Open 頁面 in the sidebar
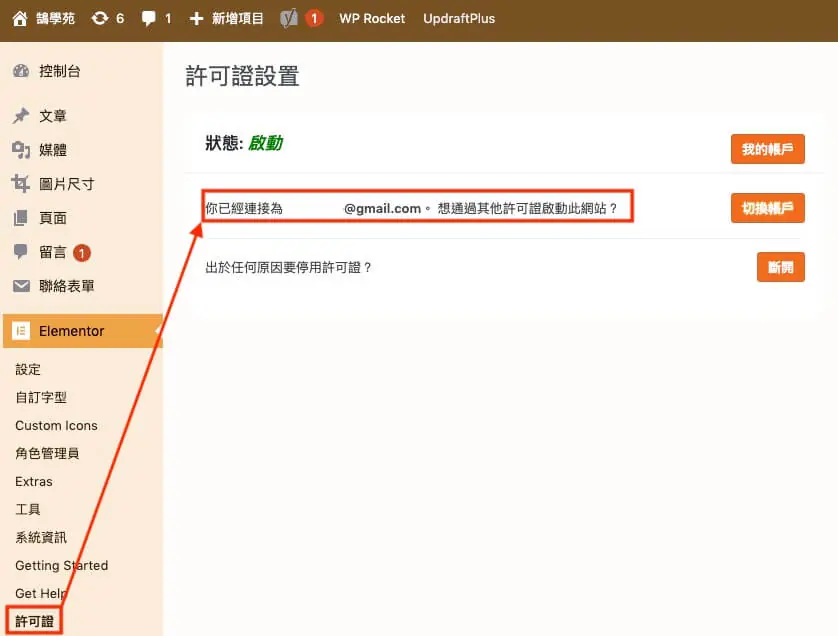This screenshot has width=838, height=636. point(53,218)
